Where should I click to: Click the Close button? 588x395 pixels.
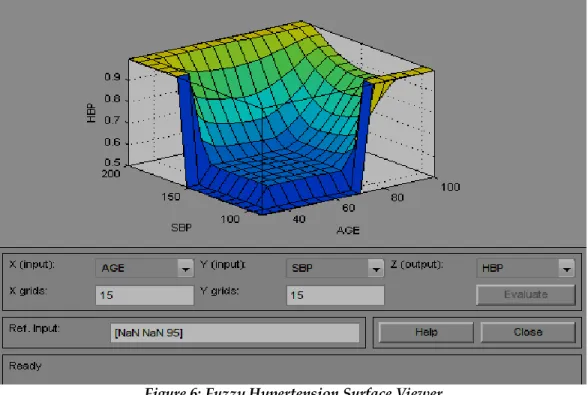pos(528,332)
